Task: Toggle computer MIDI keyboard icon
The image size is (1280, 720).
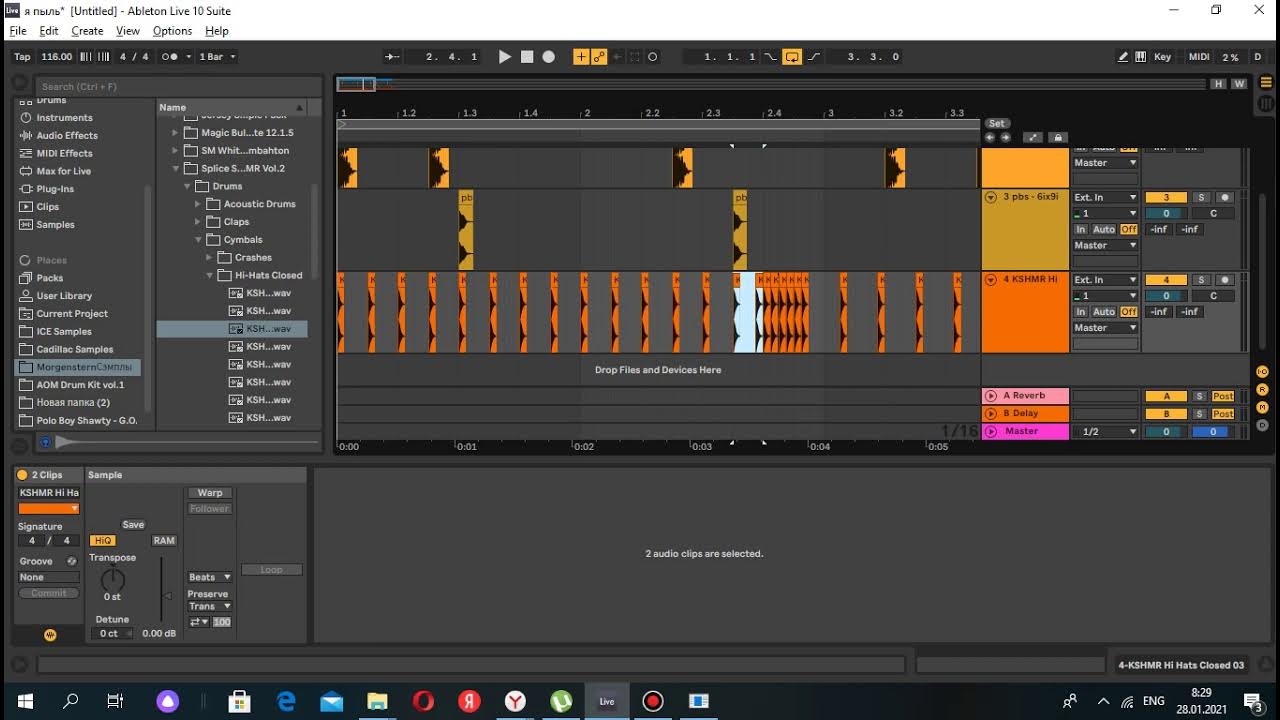Action: tap(1141, 57)
